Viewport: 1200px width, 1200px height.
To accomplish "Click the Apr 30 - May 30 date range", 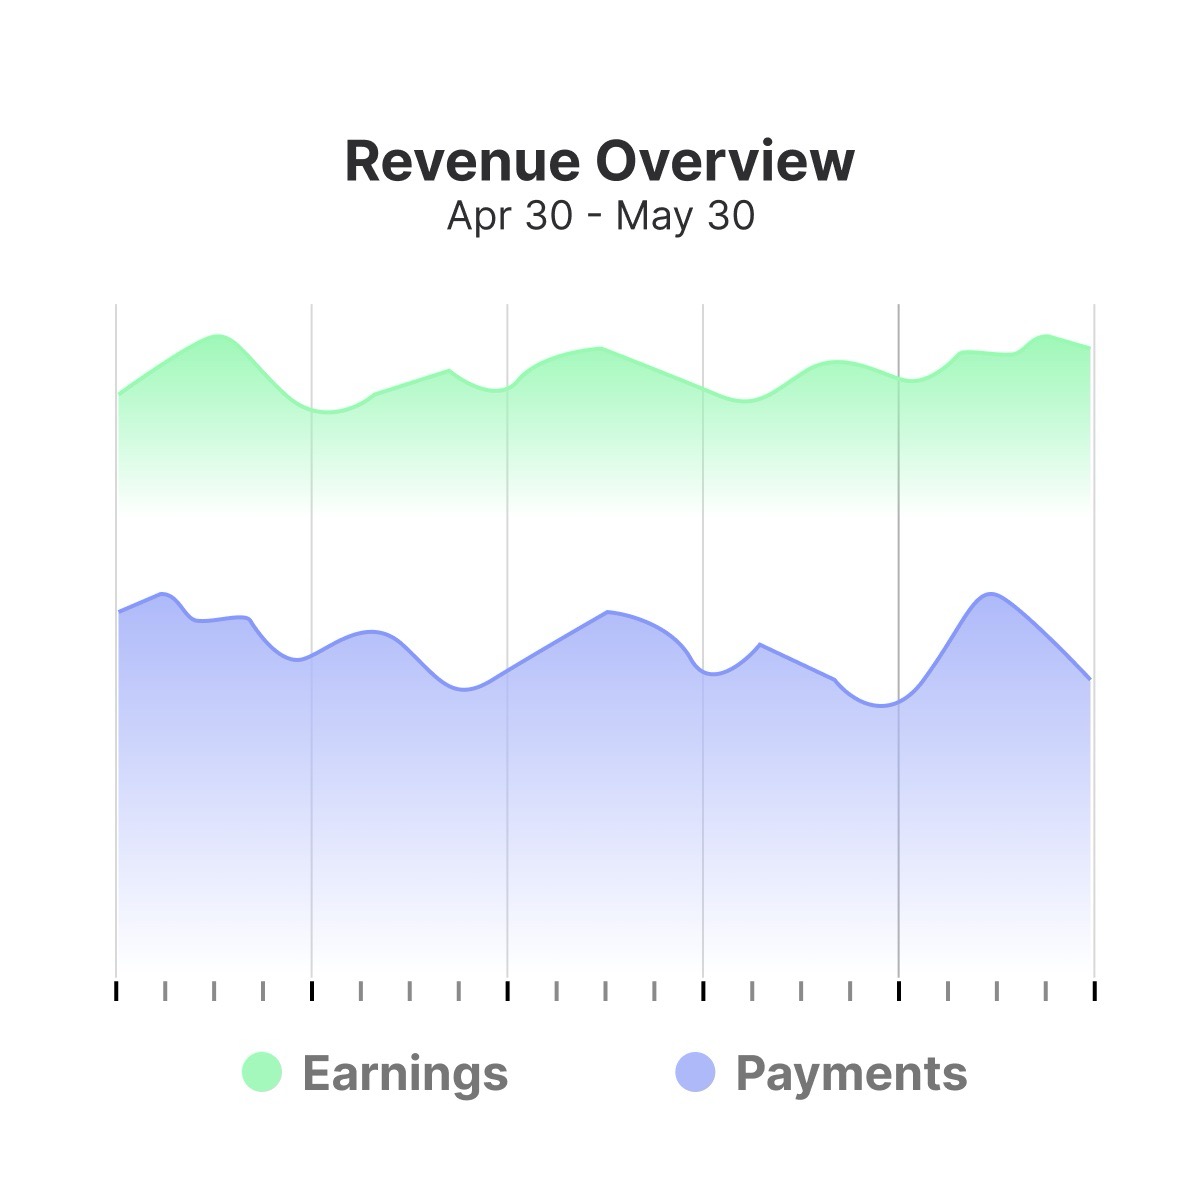I will [600, 216].
